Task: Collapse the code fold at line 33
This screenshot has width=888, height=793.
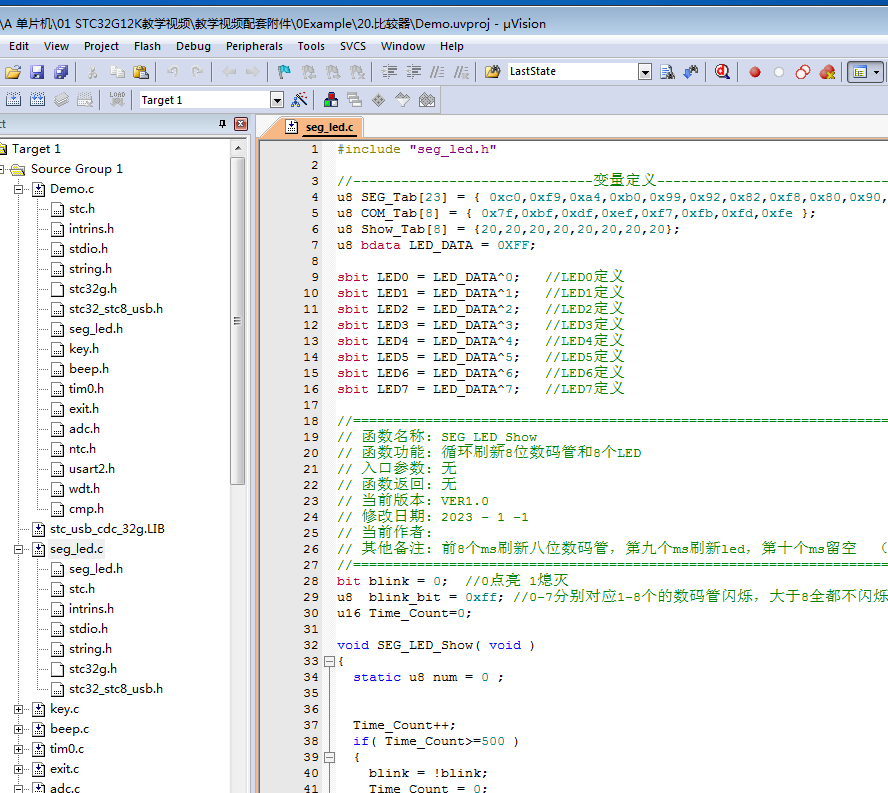Action: (x=329, y=661)
